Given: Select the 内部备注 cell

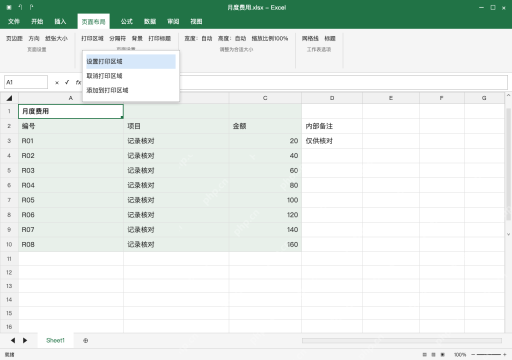Looking at the screenshot, I should click(332, 126).
